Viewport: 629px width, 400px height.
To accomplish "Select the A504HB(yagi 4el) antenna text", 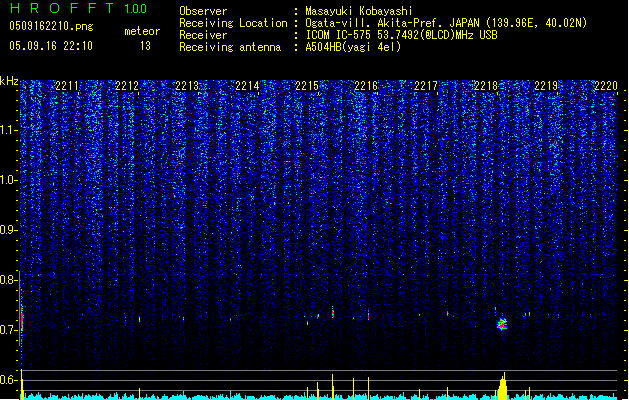I will click(353, 47).
